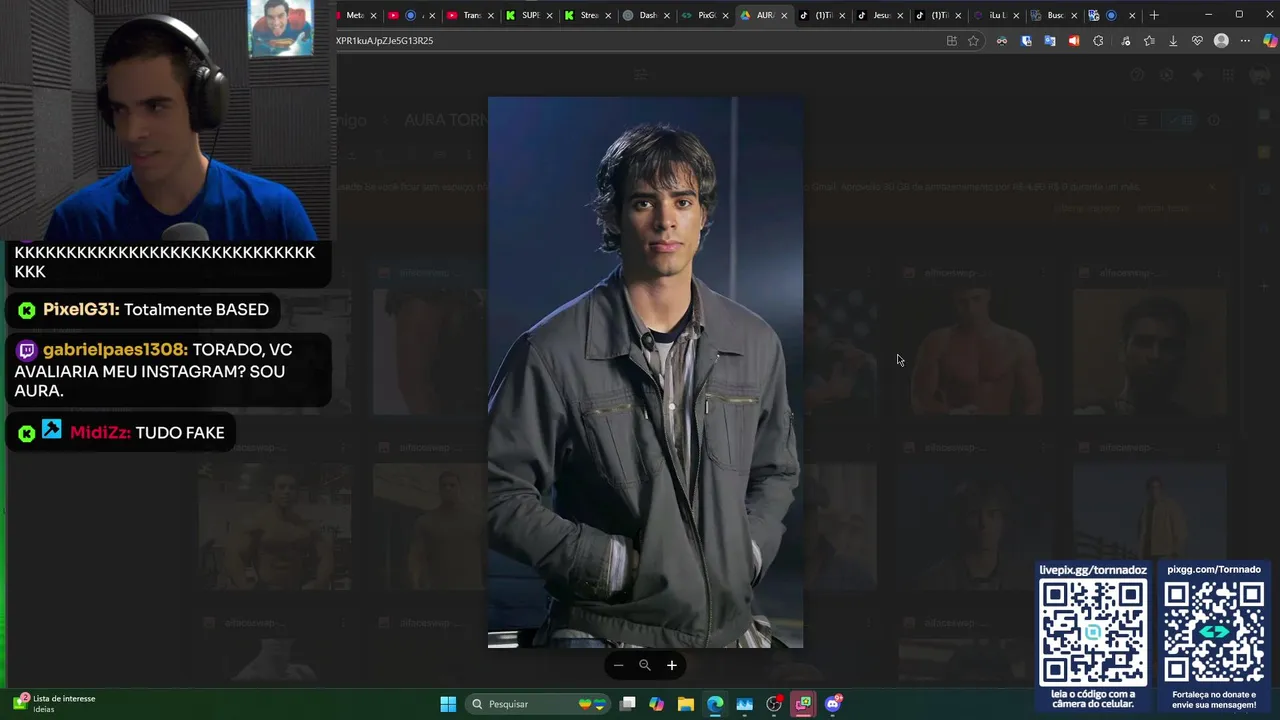Click the blue shield extension icon
The height and width of the screenshot is (720, 1280).
coord(1027,41)
